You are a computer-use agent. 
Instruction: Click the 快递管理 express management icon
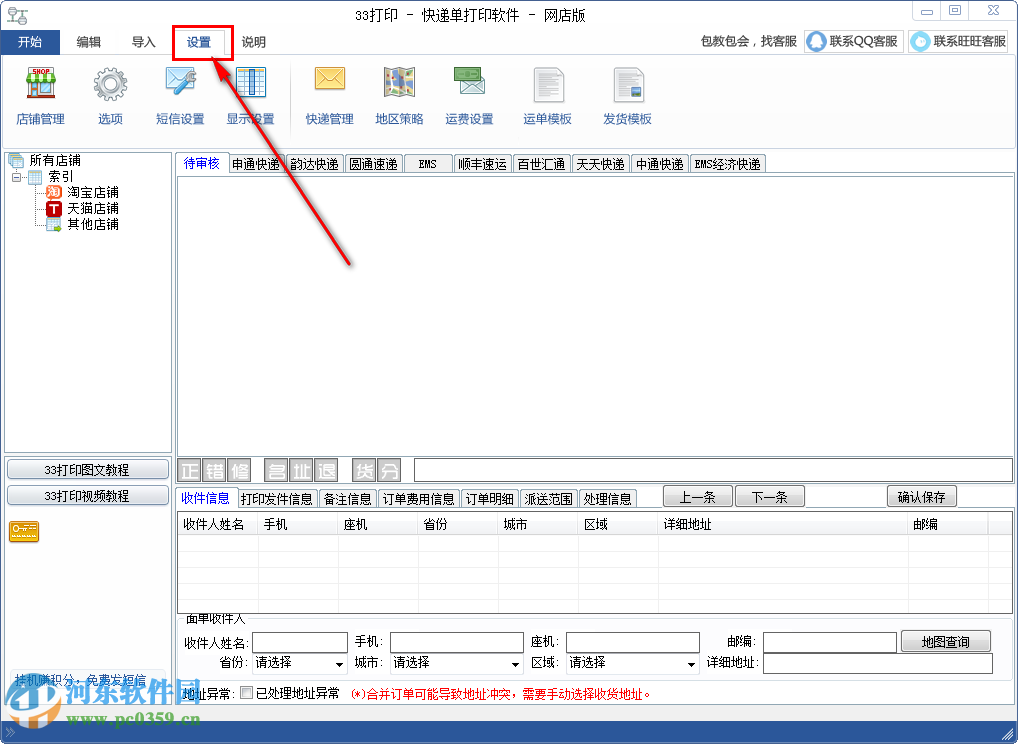coord(329,95)
